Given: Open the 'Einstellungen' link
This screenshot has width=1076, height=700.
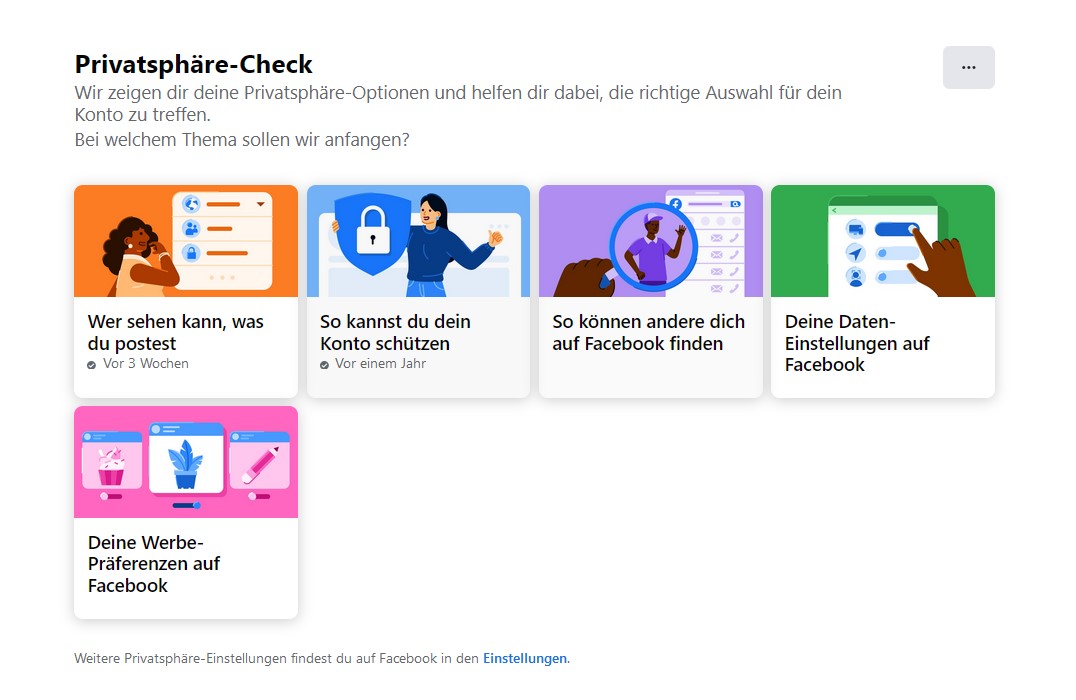Looking at the screenshot, I should point(525,659).
